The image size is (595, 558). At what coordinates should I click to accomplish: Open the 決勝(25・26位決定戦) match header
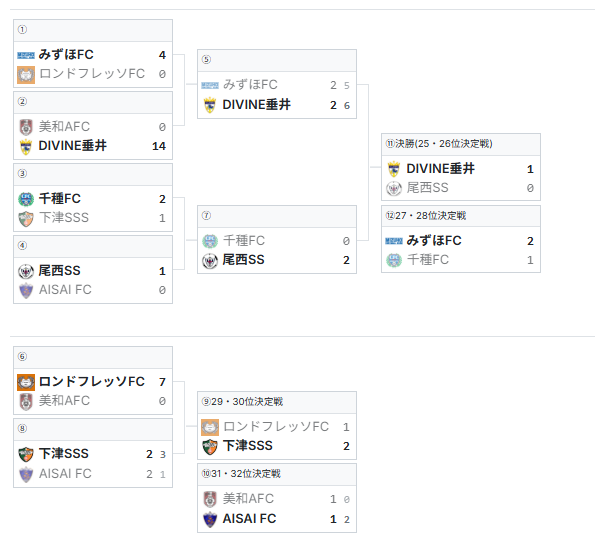click(x=461, y=144)
